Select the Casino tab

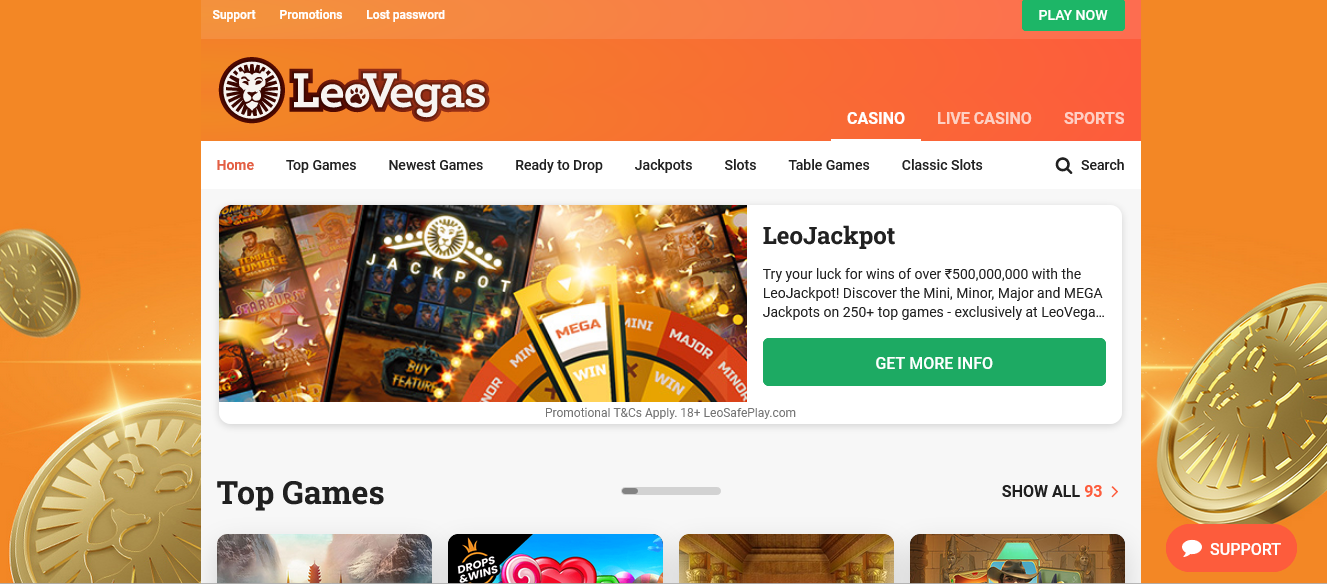click(x=876, y=118)
